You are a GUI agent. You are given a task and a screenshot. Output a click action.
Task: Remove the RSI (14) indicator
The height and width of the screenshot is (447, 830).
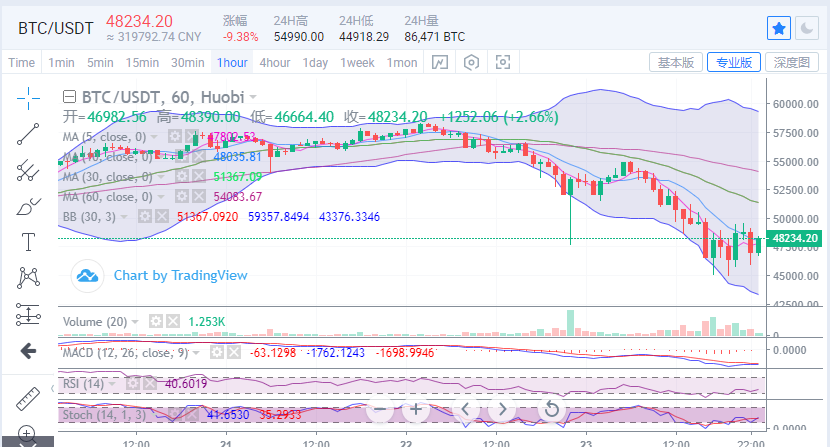(150, 383)
